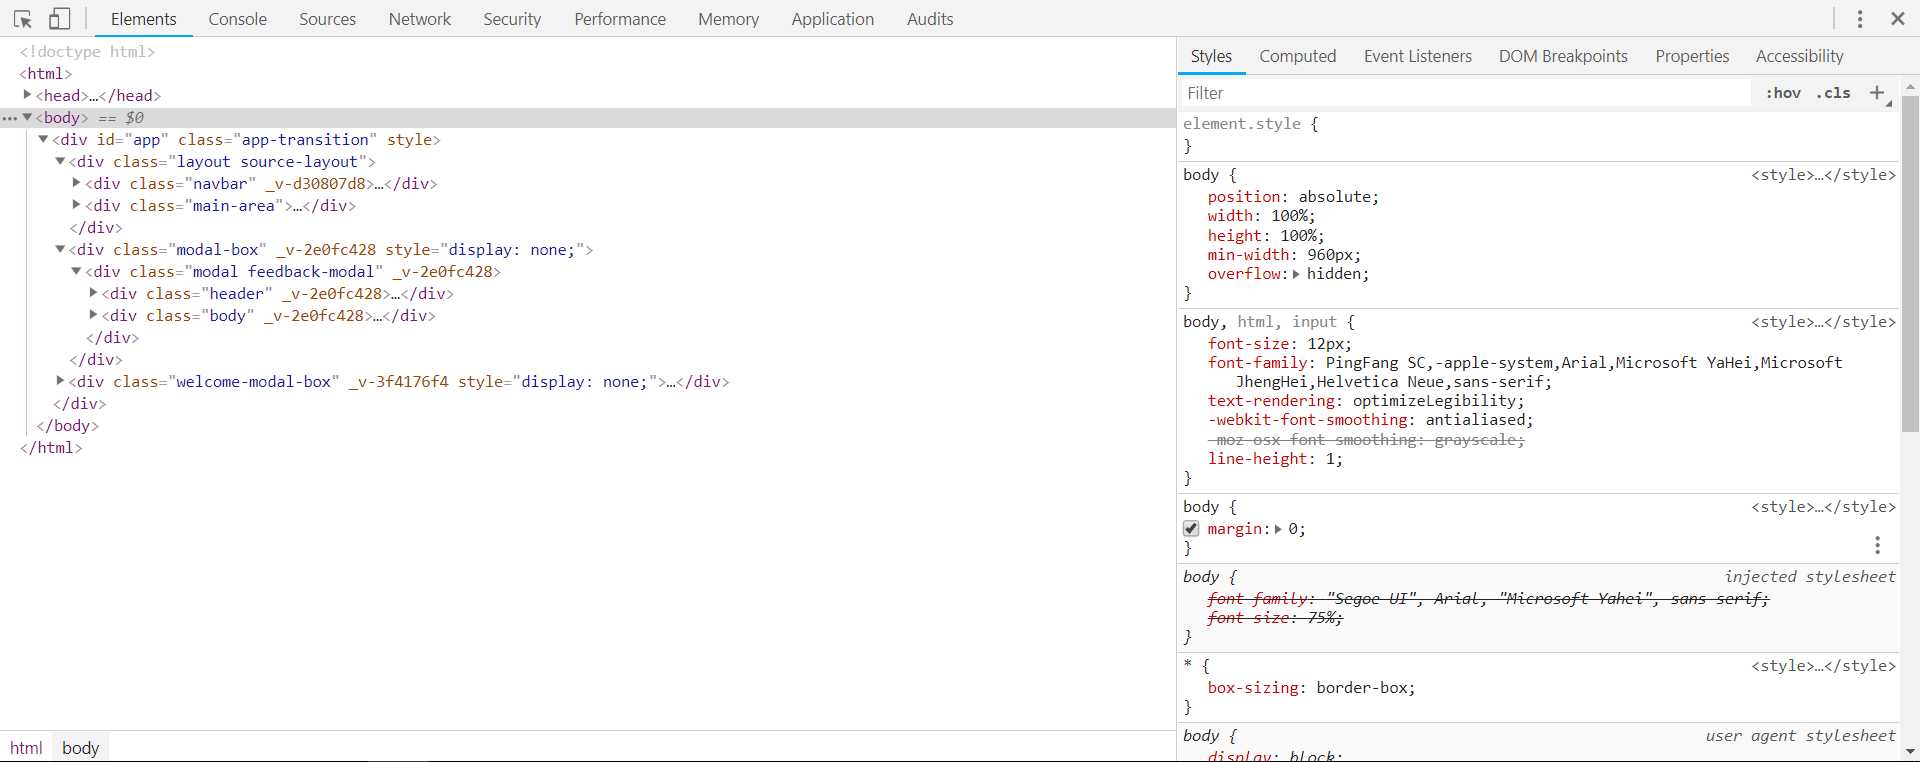The height and width of the screenshot is (762, 1920).
Task: Expand the overflow hidden shorthand arrow
Action: click(1296, 274)
